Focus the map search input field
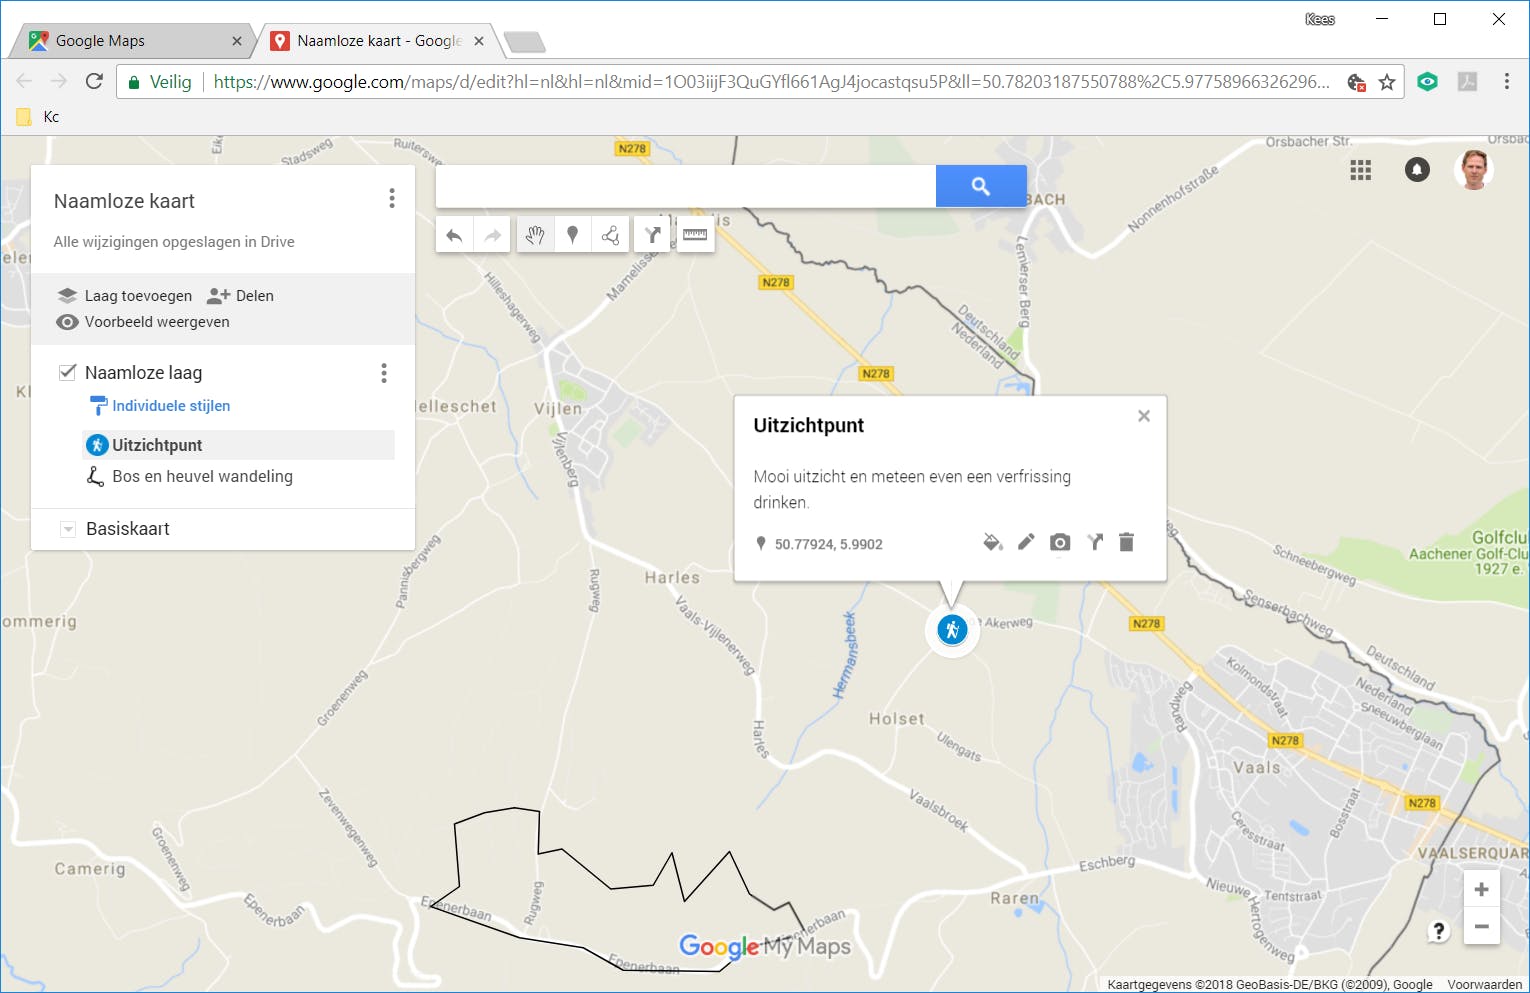The height and width of the screenshot is (993, 1530). point(686,186)
